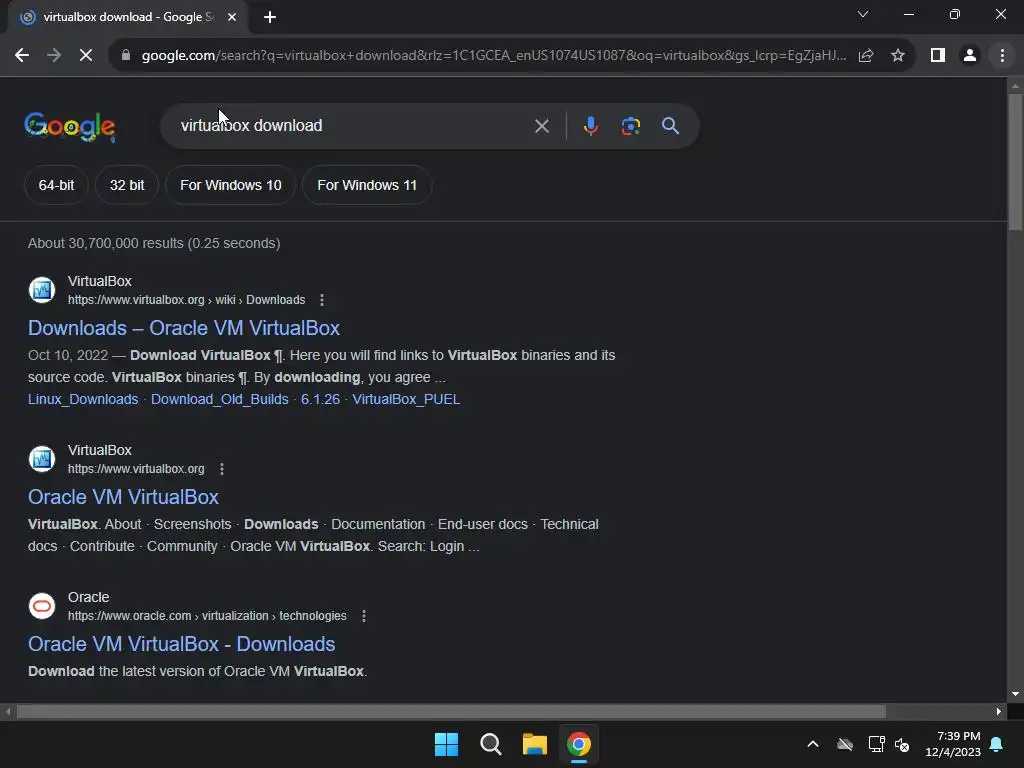Close the virtualbox download tab
1024x768 pixels.
(x=232, y=18)
